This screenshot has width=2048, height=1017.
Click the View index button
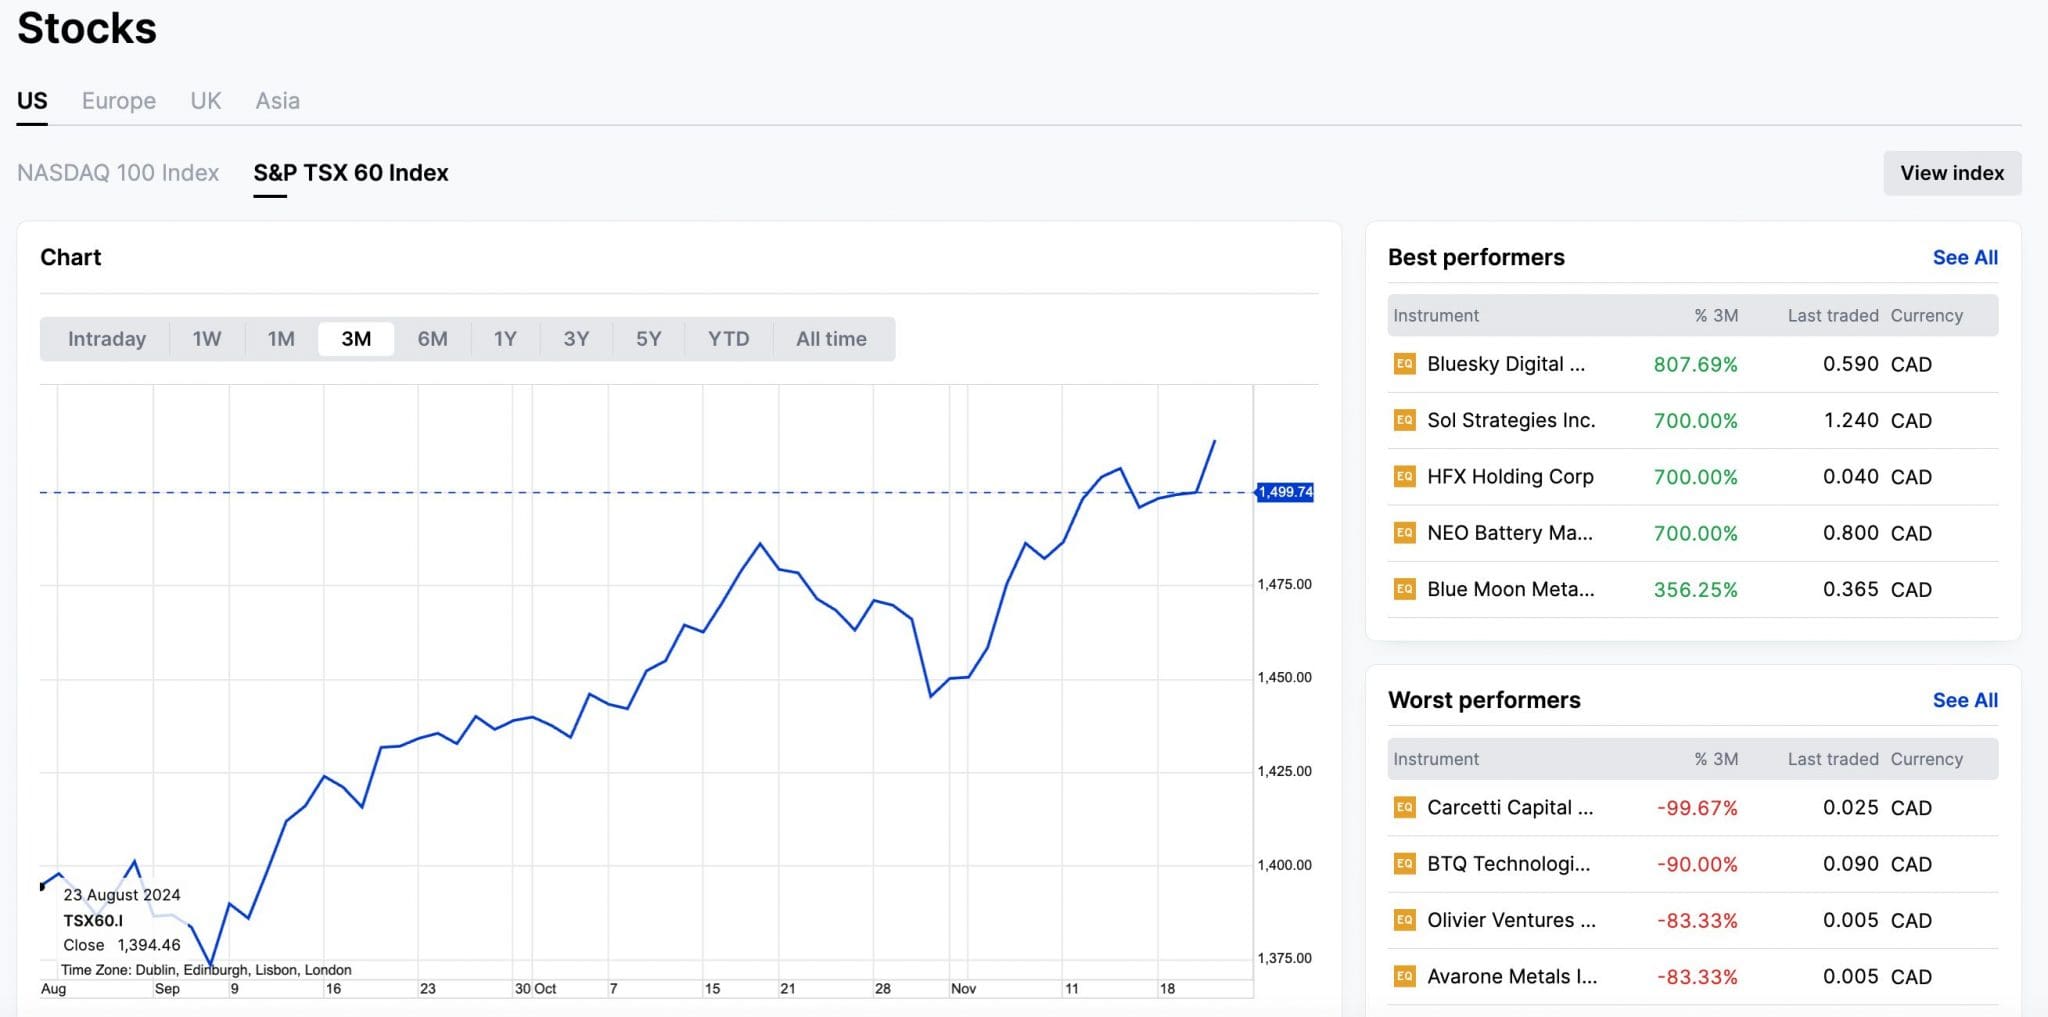pos(1952,173)
